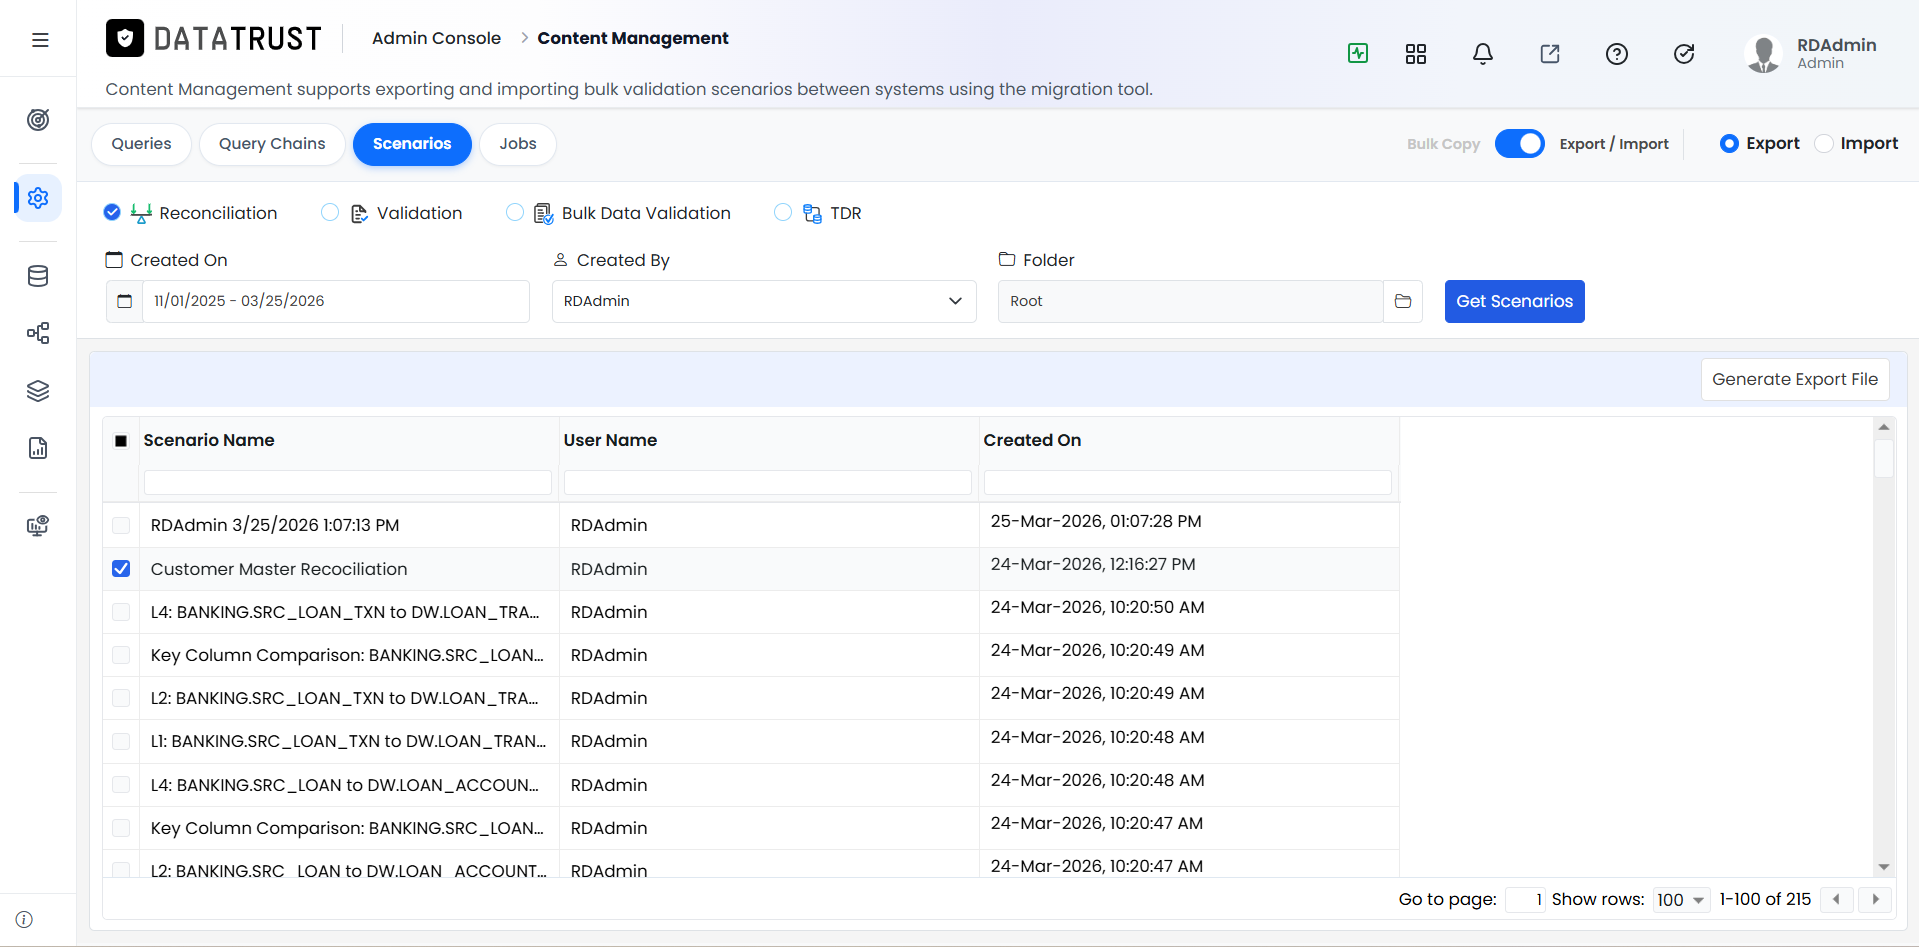Image resolution: width=1919 pixels, height=947 pixels.
Task: Click the Reconciliation scale icon
Action: [141, 213]
